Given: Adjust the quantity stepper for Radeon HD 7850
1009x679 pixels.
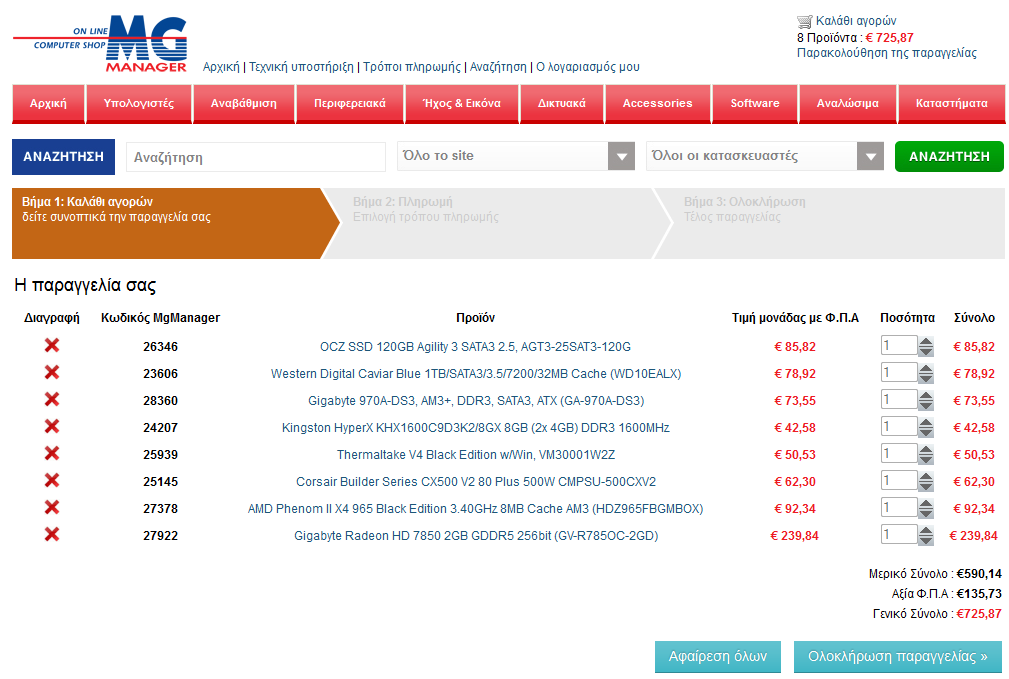Looking at the screenshot, I should point(926,535).
